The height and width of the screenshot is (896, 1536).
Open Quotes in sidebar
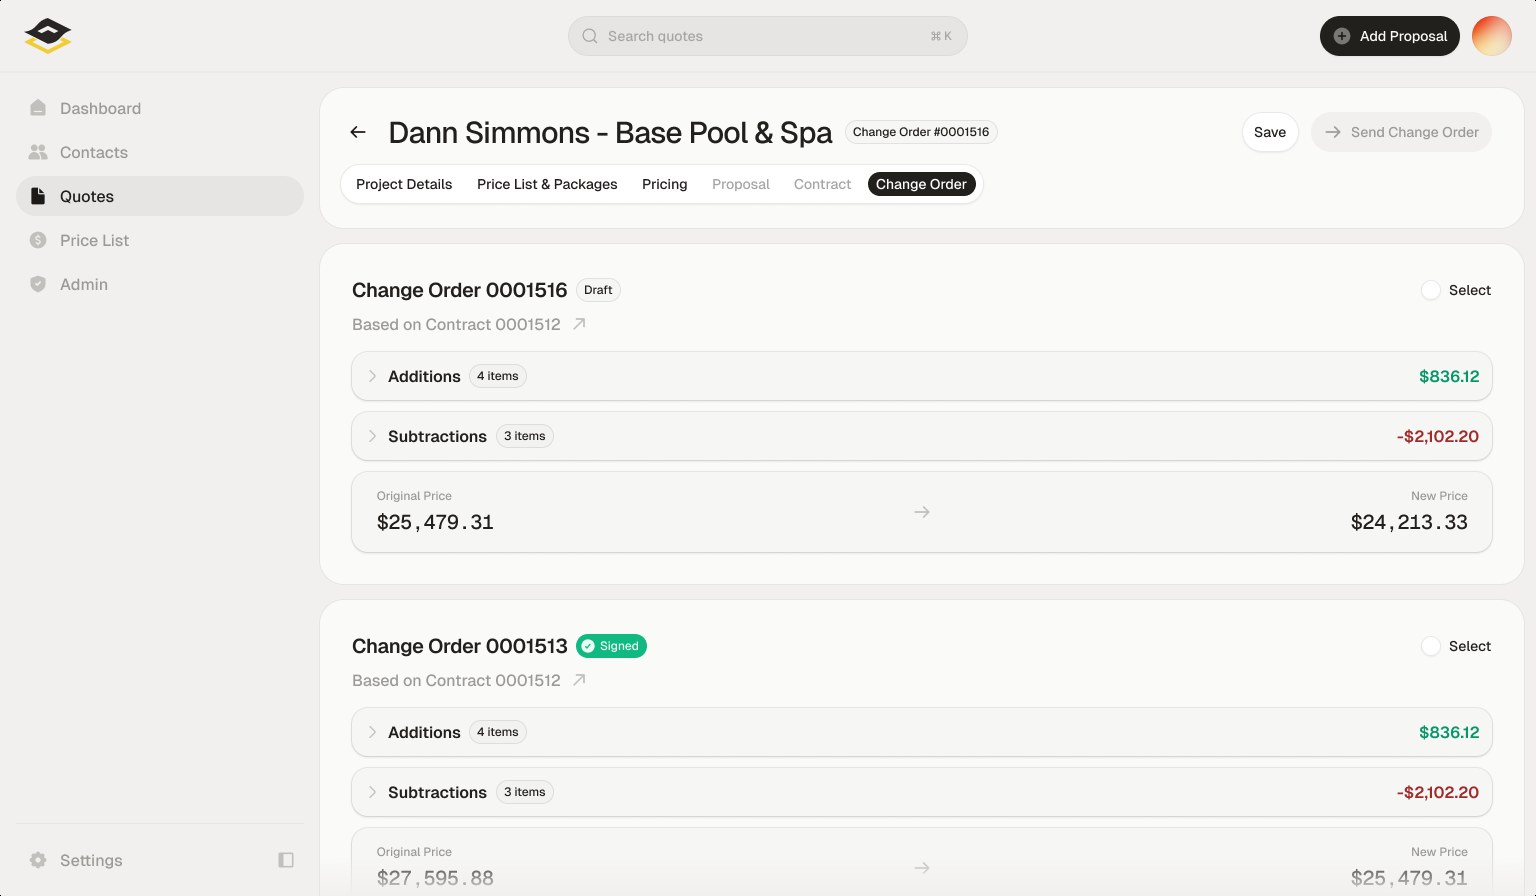pyautogui.click(x=160, y=196)
